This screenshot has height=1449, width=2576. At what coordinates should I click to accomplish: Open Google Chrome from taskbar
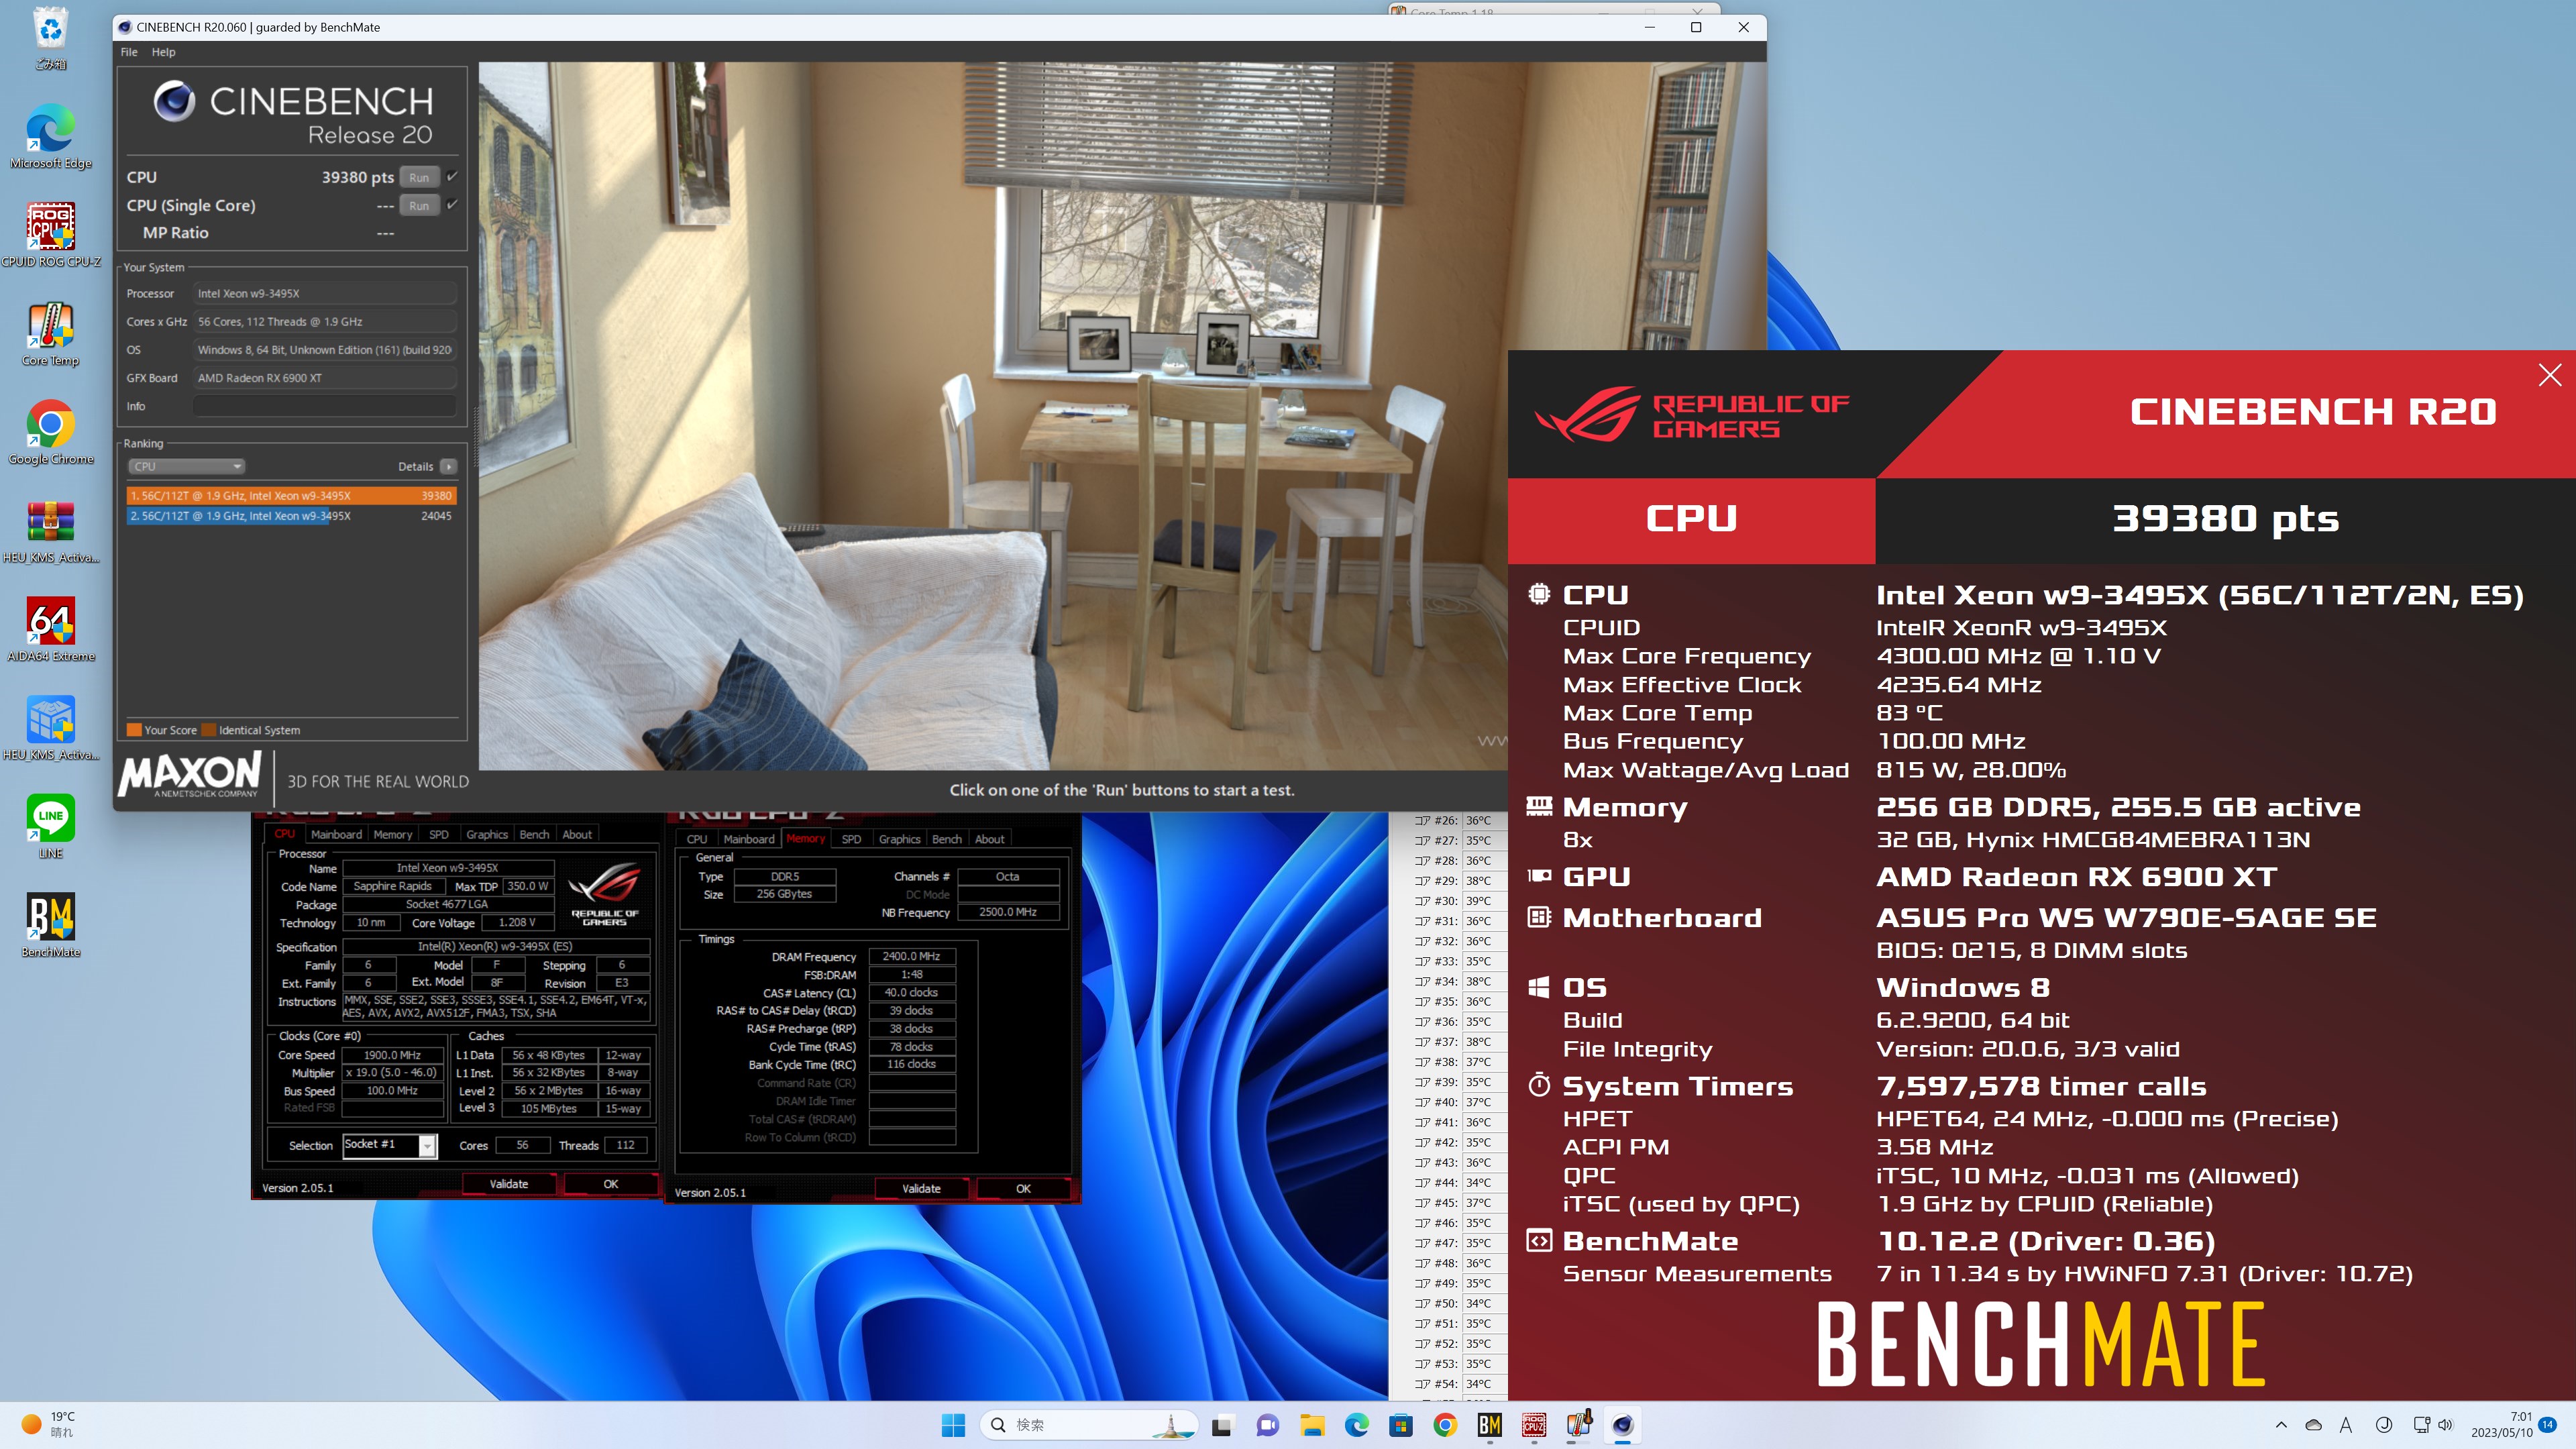coord(1445,1425)
